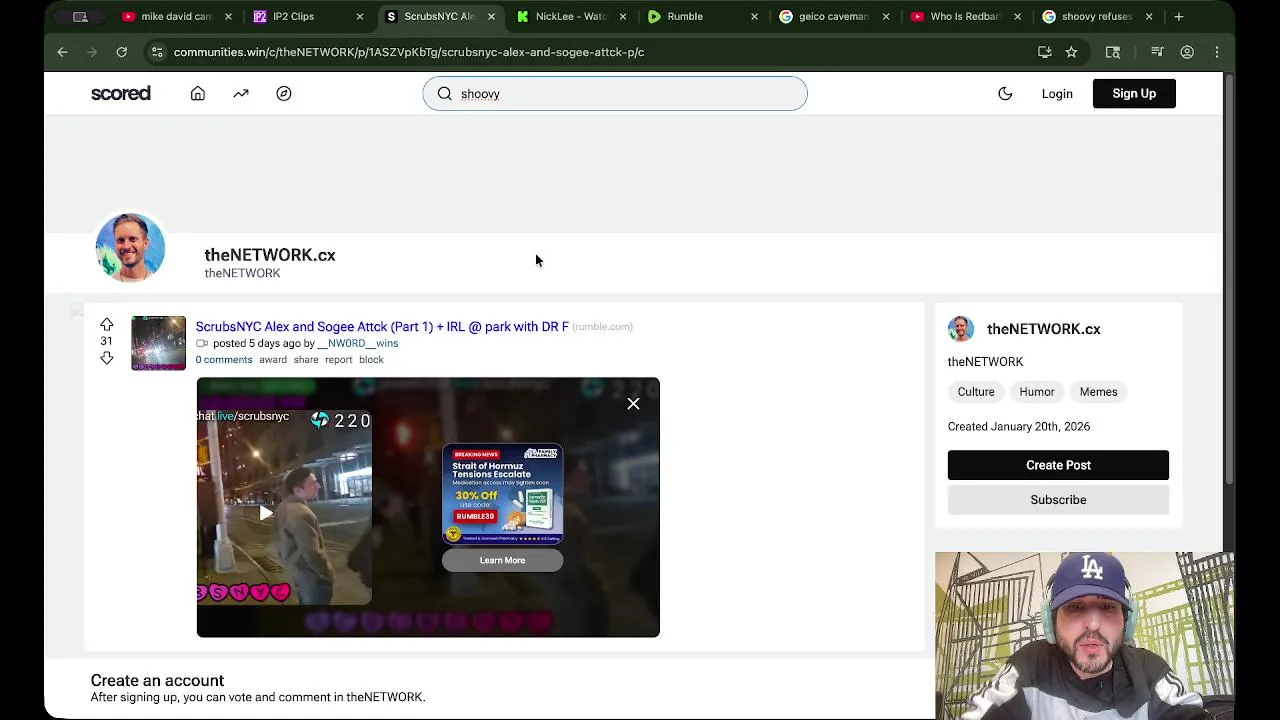Screen dimensions: 1280x720
Task: Click the sidebar theNETWORK avatar
Action: [961, 329]
